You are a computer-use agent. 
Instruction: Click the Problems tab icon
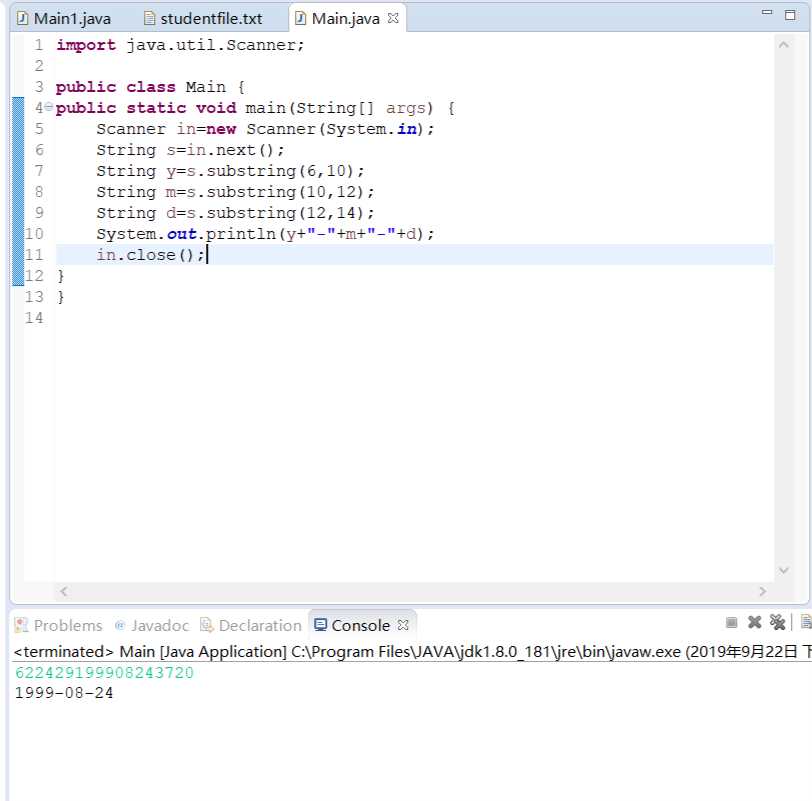point(21,625)
